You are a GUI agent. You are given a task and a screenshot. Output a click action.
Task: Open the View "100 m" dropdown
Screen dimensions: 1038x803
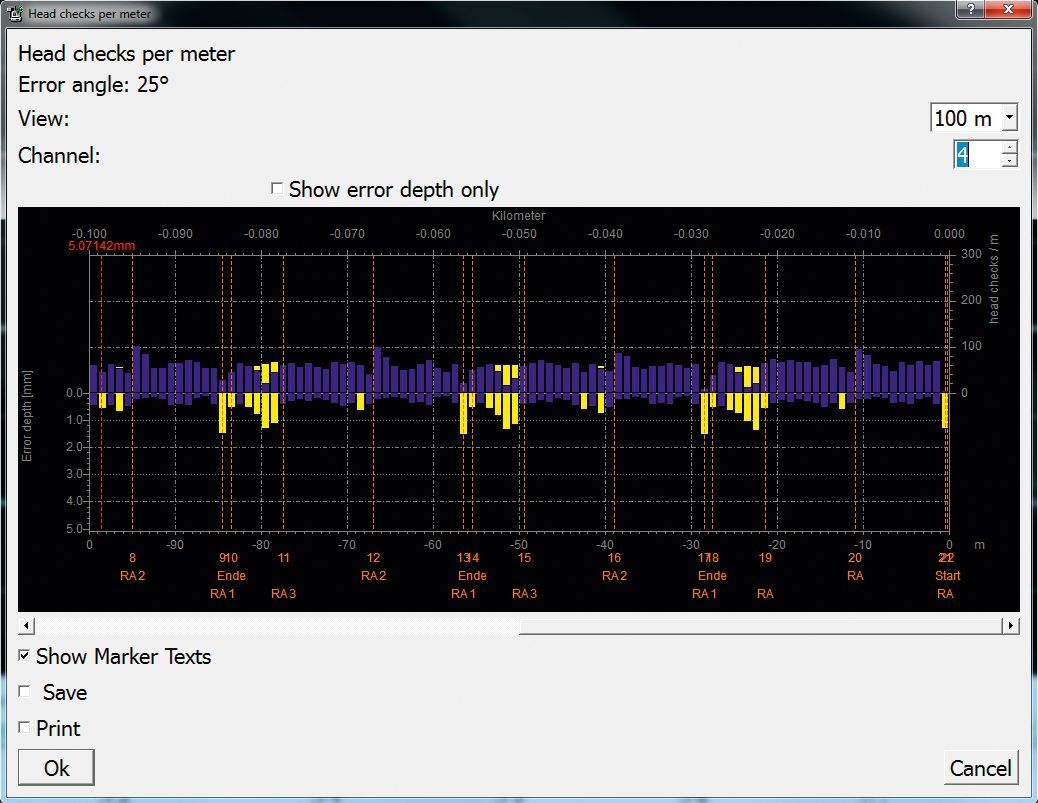1010,118
